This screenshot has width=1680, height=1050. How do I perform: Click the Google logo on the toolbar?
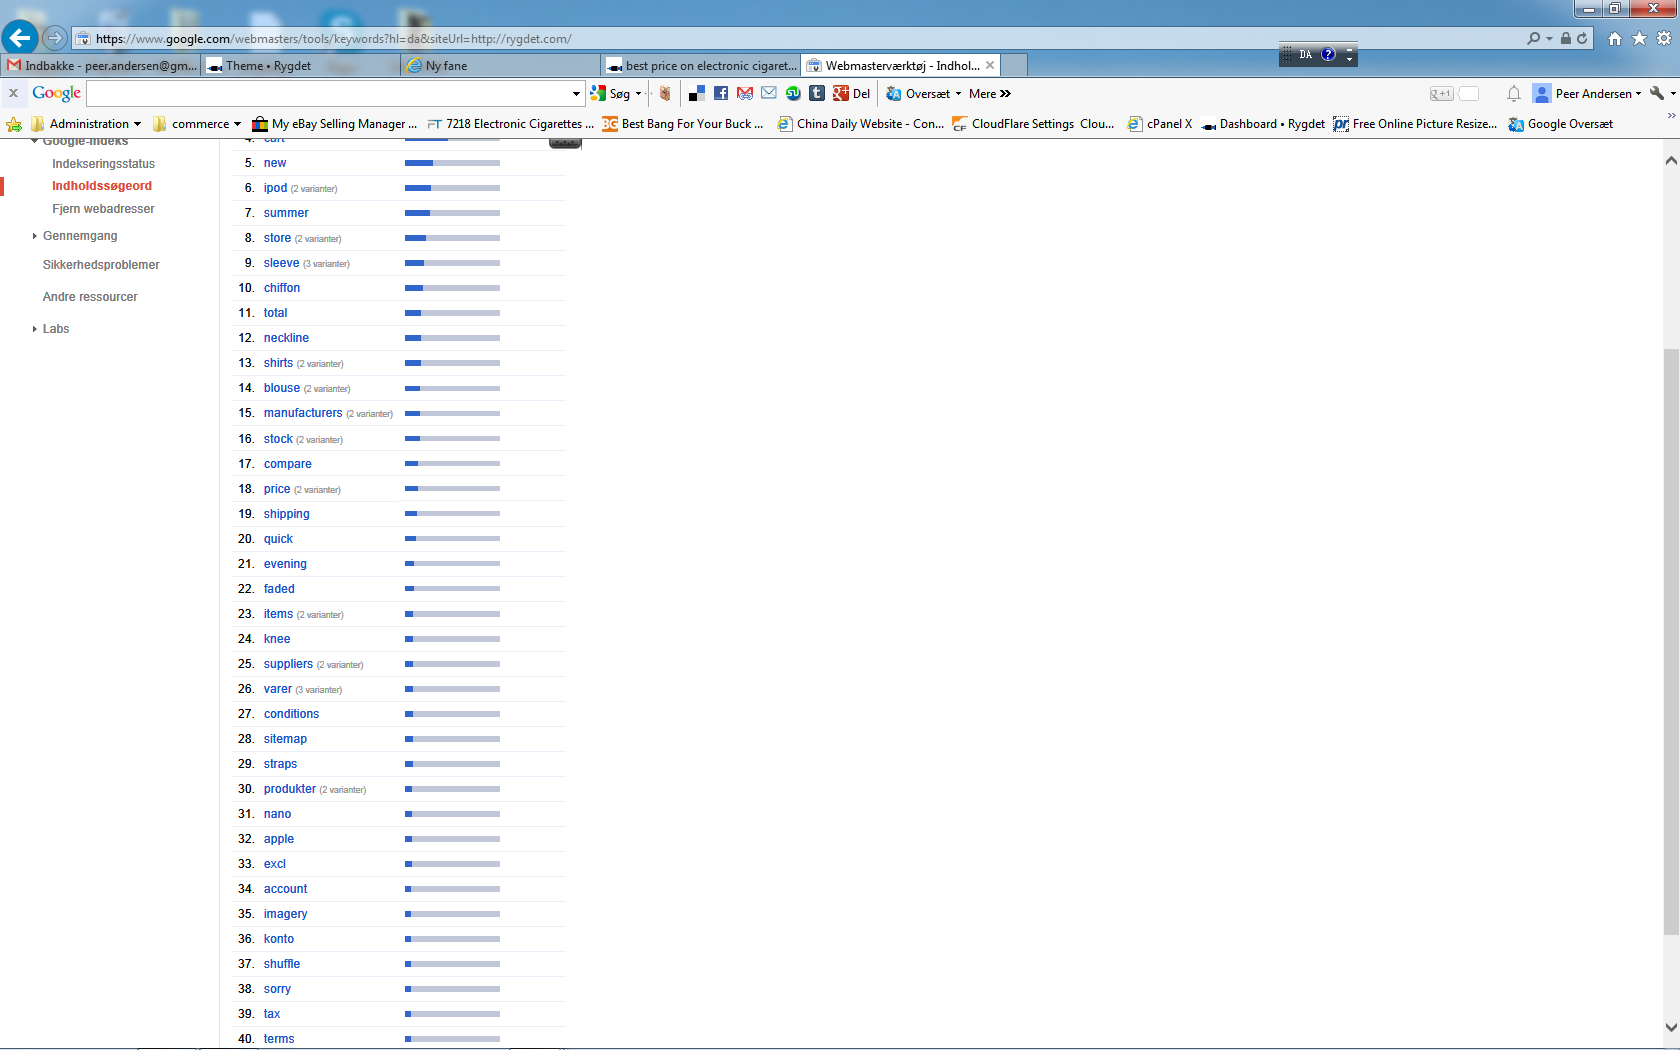(56, 93)
